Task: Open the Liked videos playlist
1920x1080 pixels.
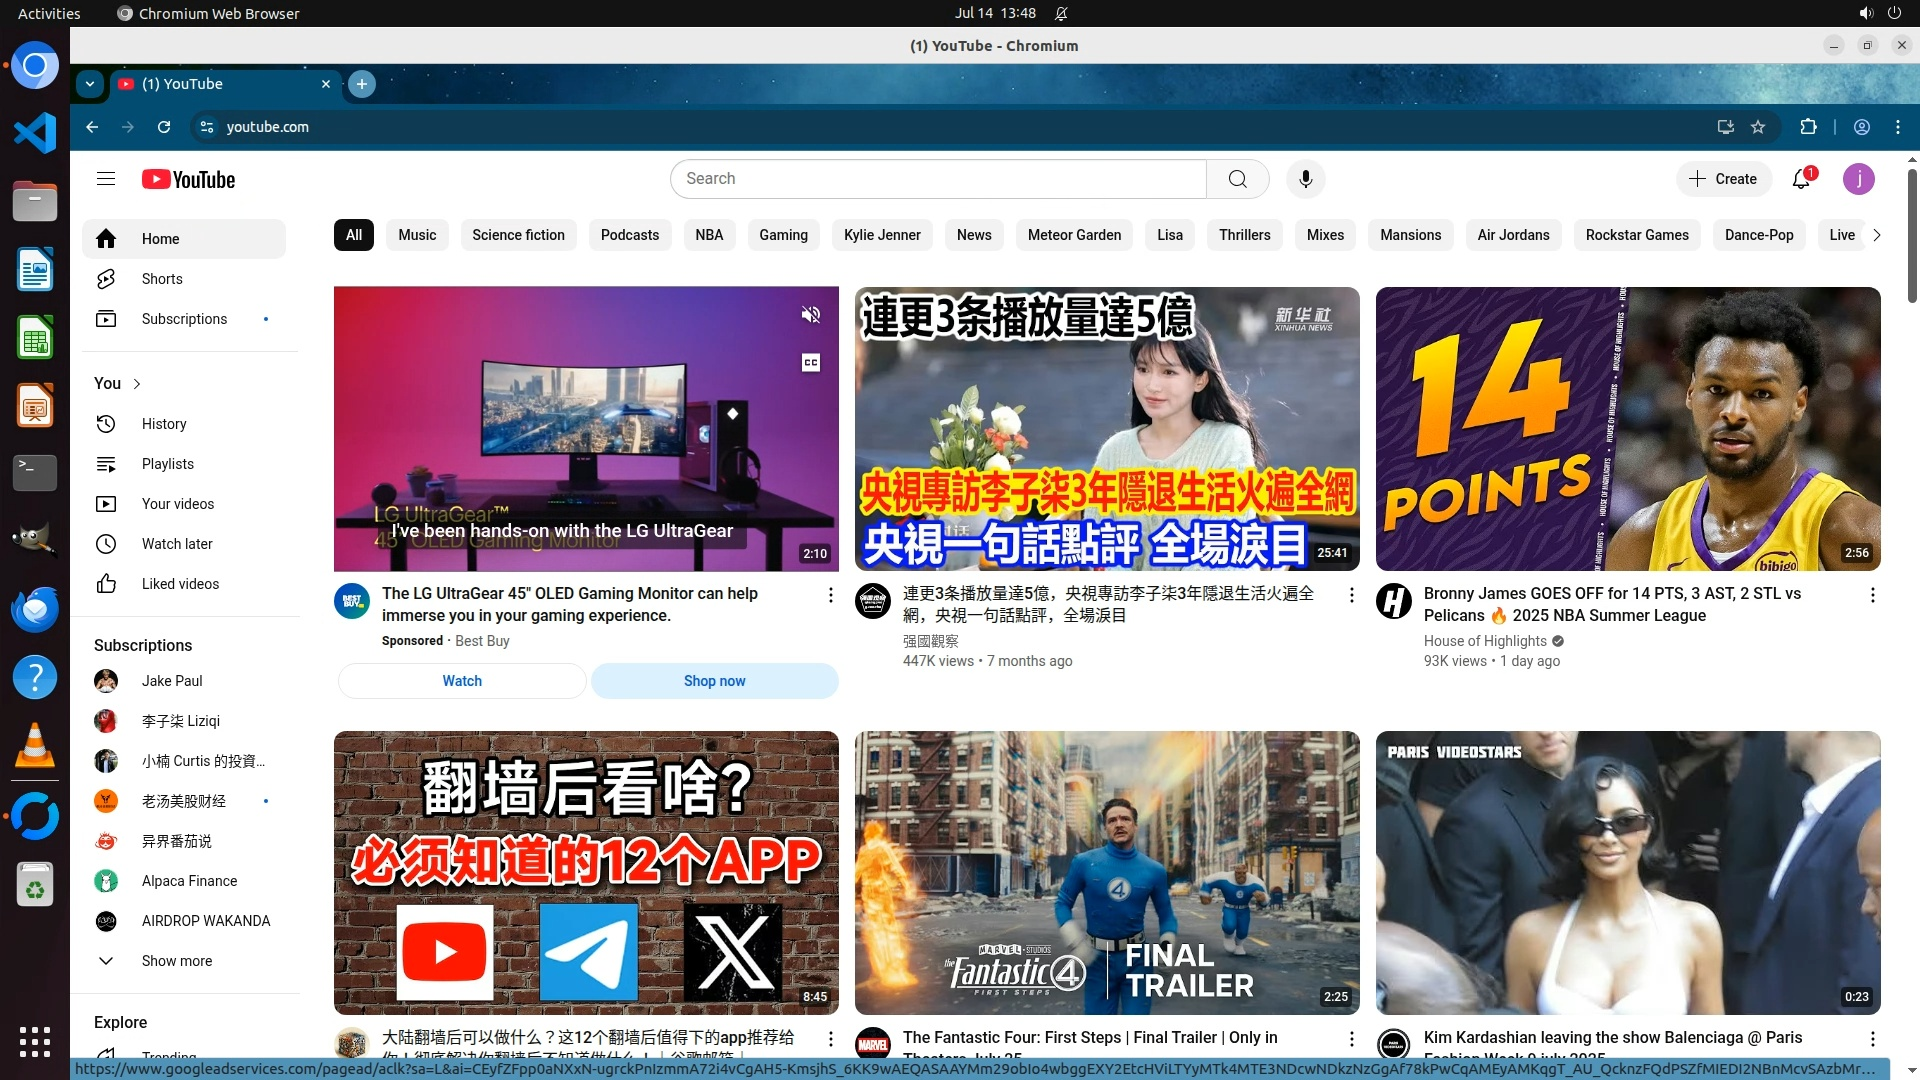Action: [180, 584]
